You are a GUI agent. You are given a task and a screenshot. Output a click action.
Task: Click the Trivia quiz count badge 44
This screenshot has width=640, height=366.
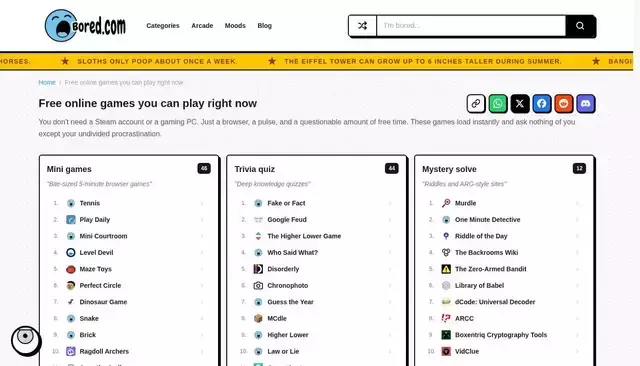[391, 168]
